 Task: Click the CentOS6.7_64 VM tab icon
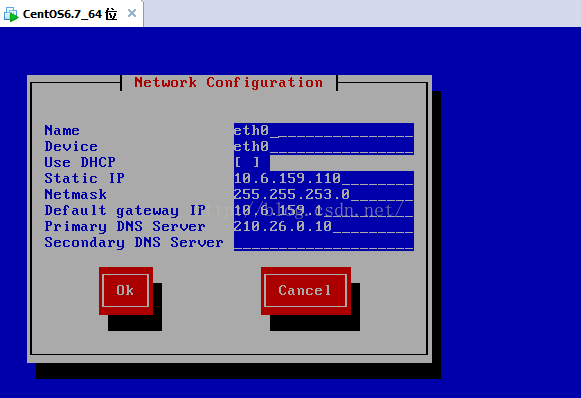click(x=11, y=14)
